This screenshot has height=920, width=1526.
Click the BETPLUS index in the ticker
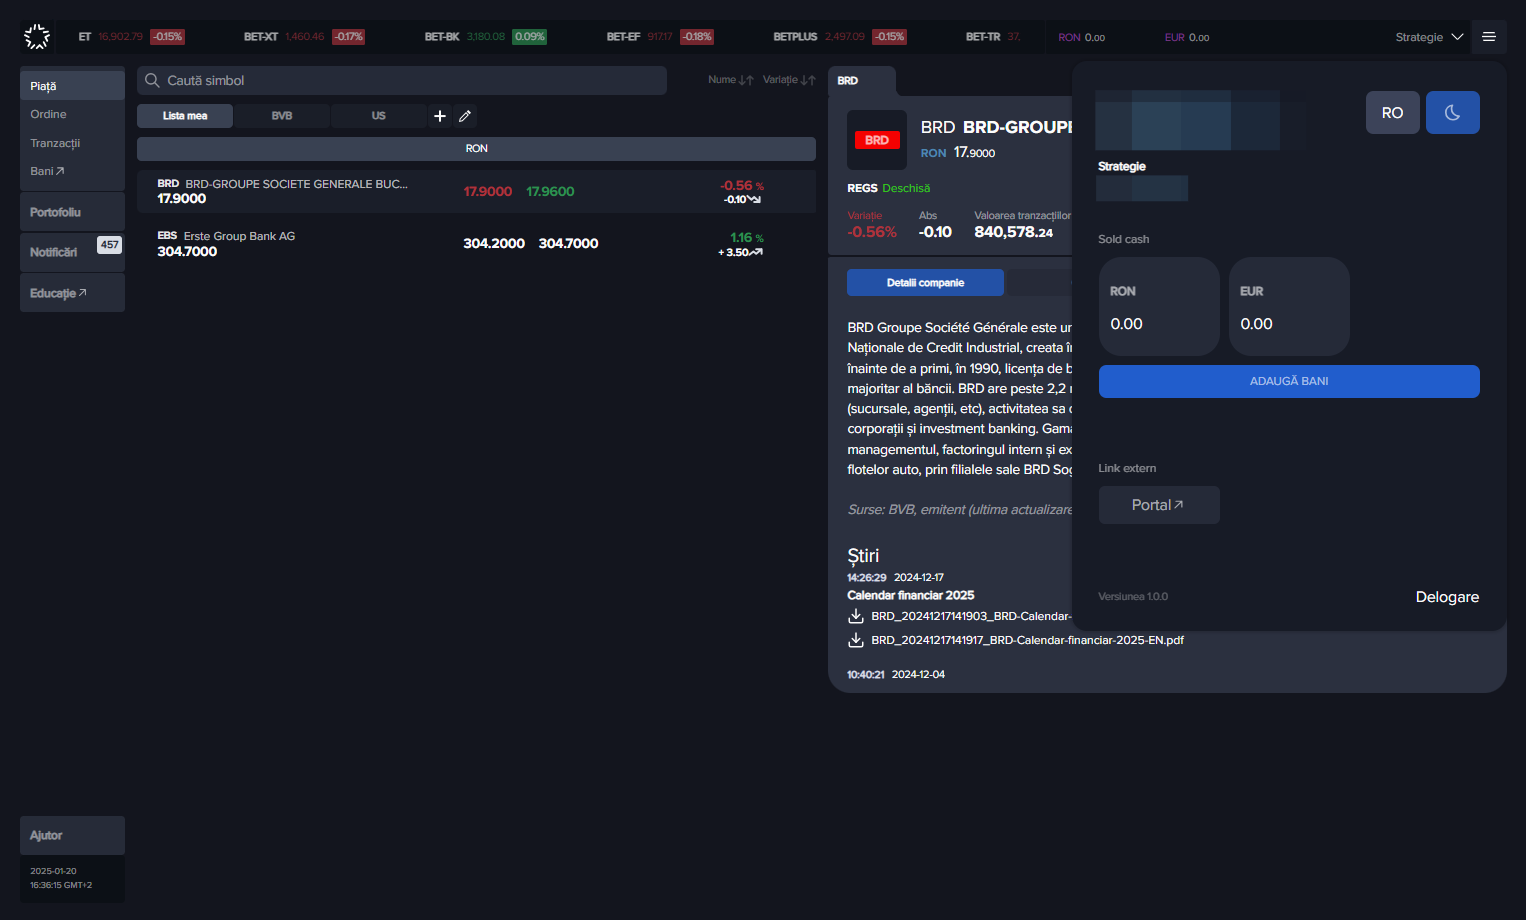point(840,37)
